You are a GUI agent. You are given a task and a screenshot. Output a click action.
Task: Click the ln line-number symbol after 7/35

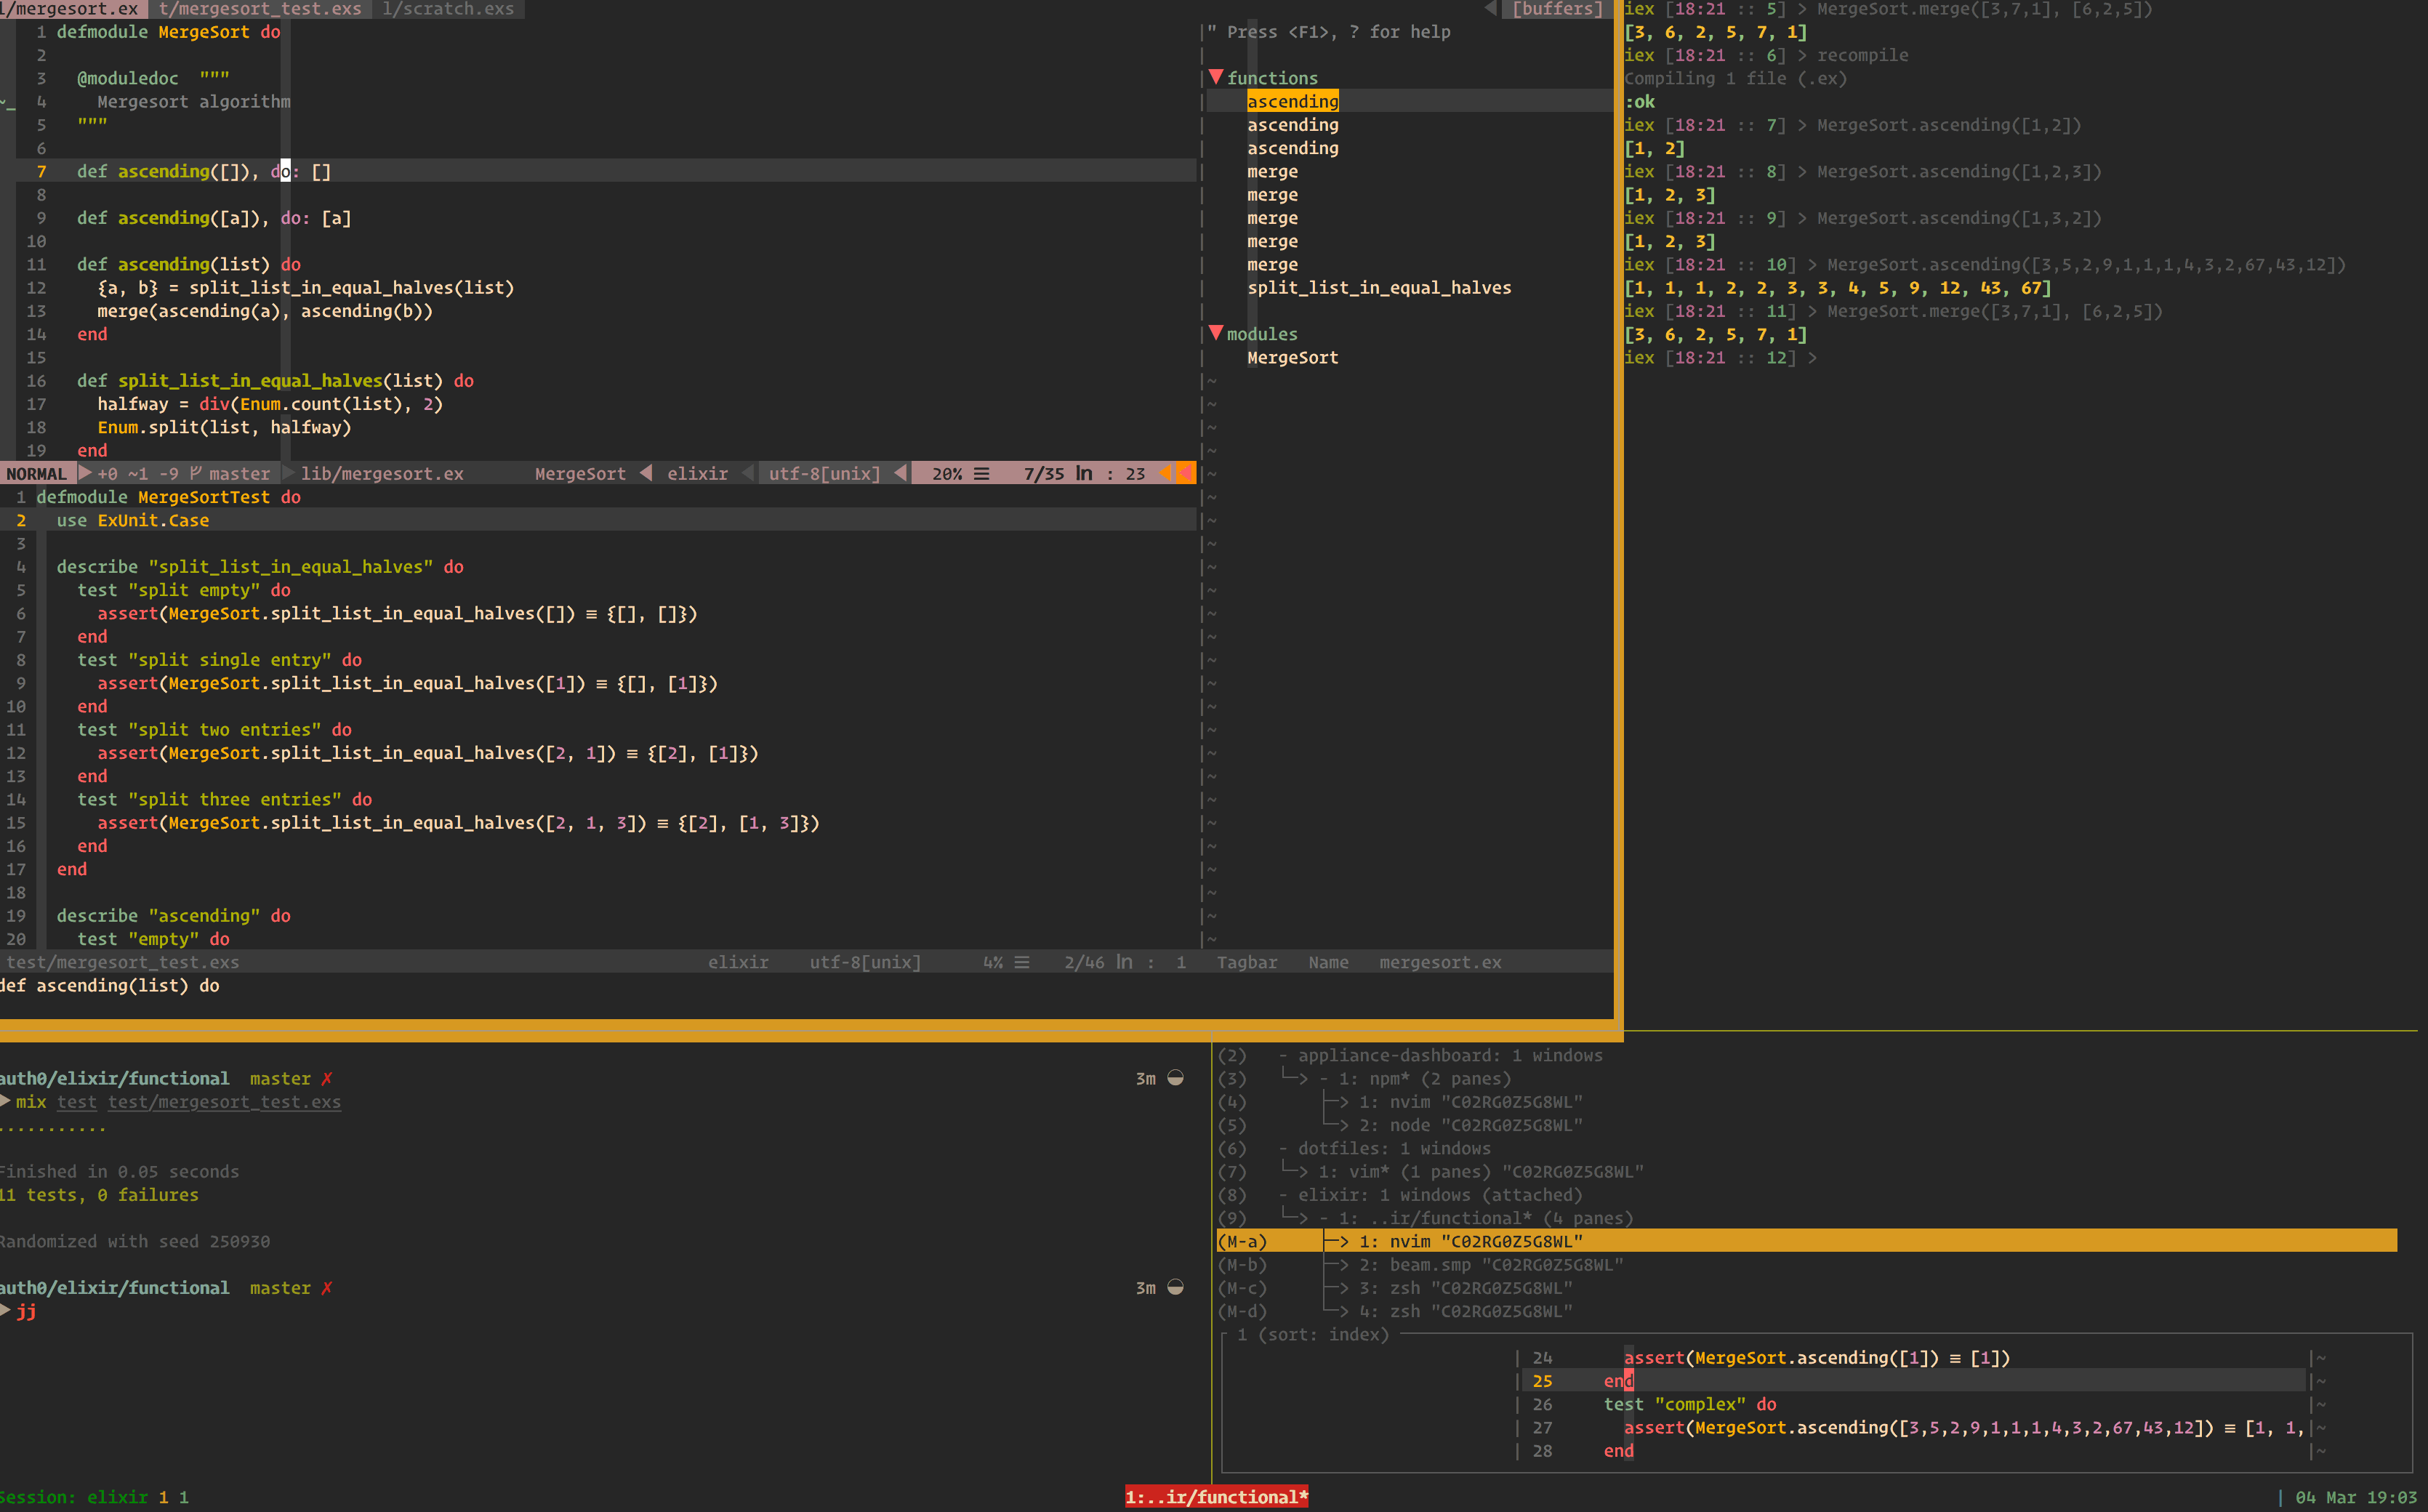pyautogui.click(x=1084, y=473)
